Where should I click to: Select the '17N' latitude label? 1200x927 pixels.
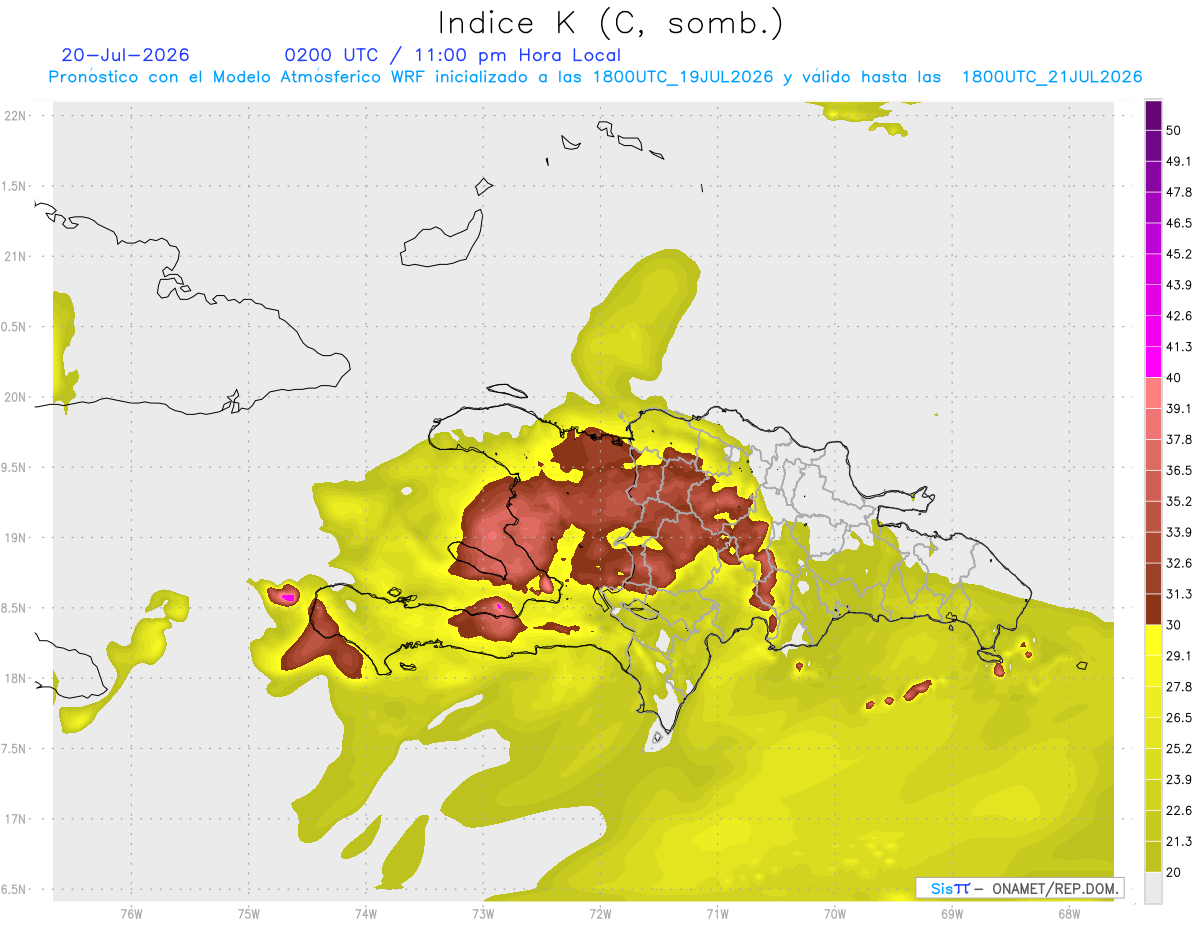[15, 819]
